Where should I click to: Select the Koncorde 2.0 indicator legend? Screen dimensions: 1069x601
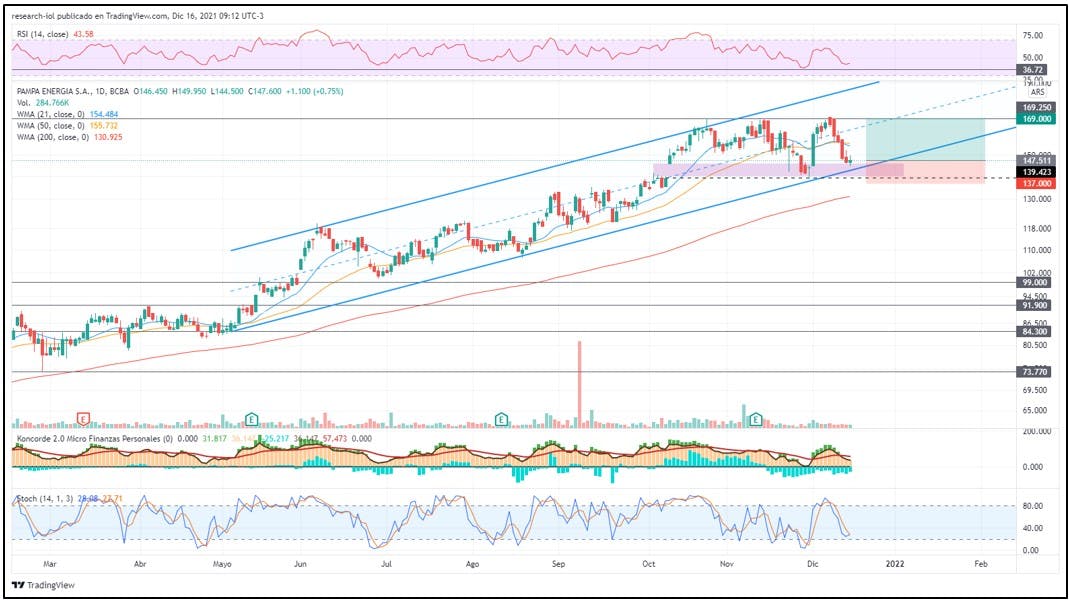click(194, 439)
